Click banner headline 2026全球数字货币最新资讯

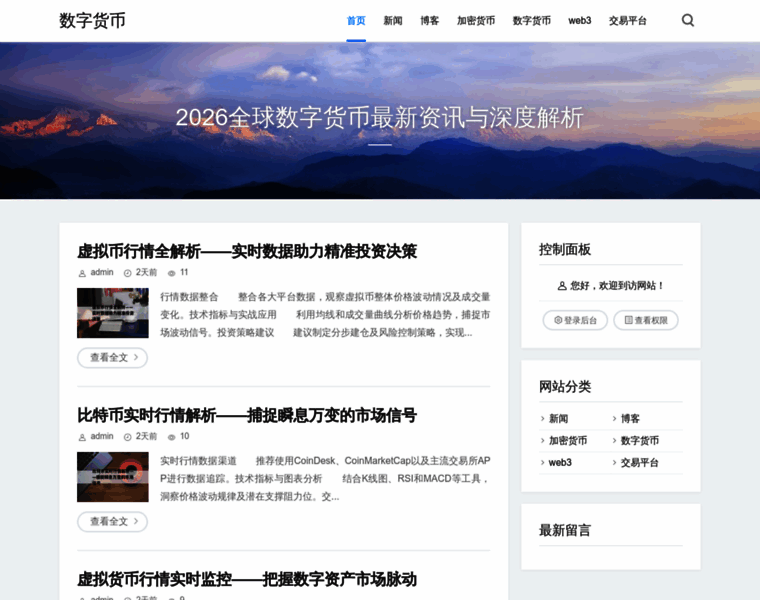pyautogui.click(x=379, y=118)
